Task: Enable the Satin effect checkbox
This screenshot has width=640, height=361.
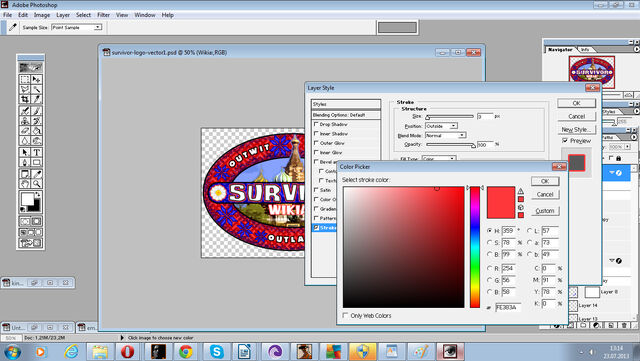Action: point(316,189)
